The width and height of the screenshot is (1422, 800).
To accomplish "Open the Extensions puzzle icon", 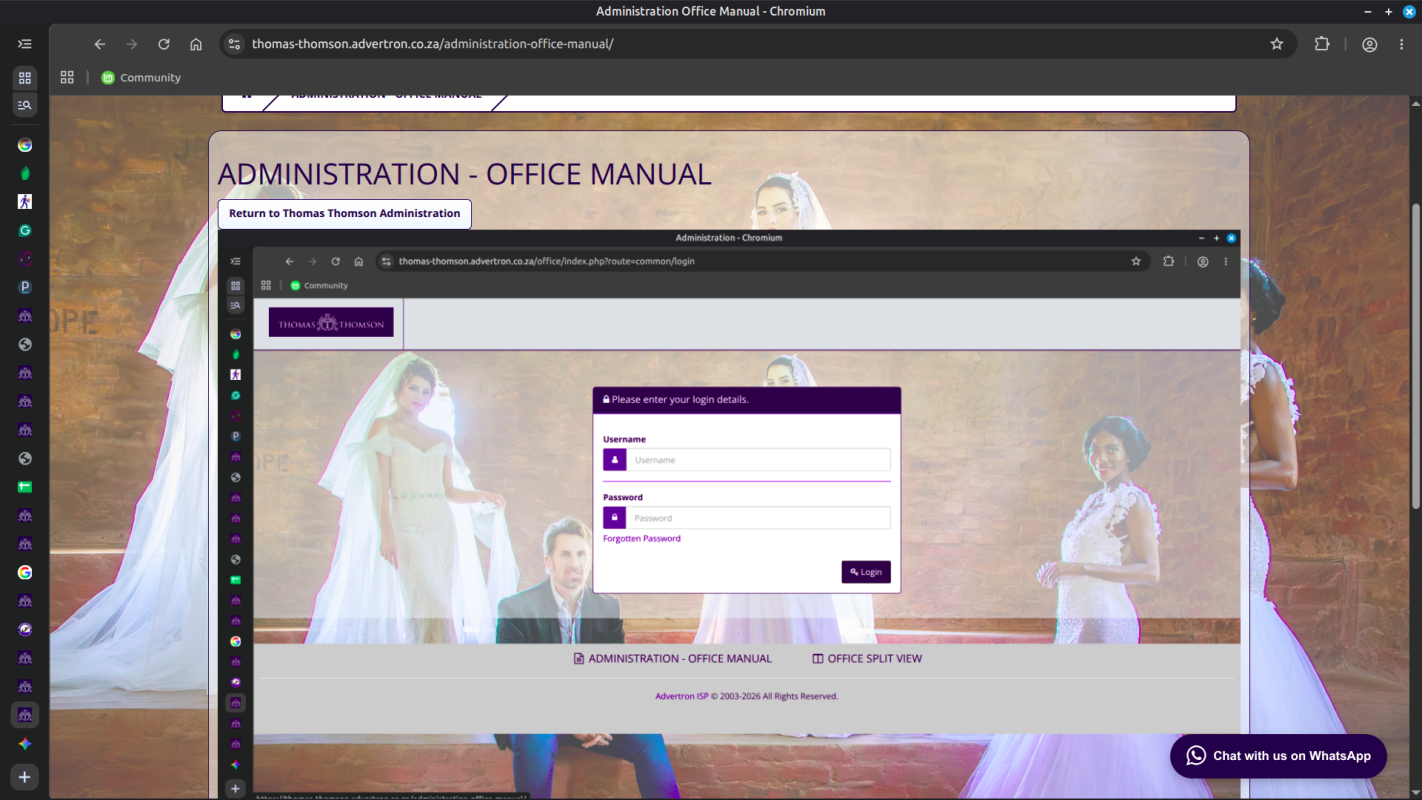I will click(1322, 44).
